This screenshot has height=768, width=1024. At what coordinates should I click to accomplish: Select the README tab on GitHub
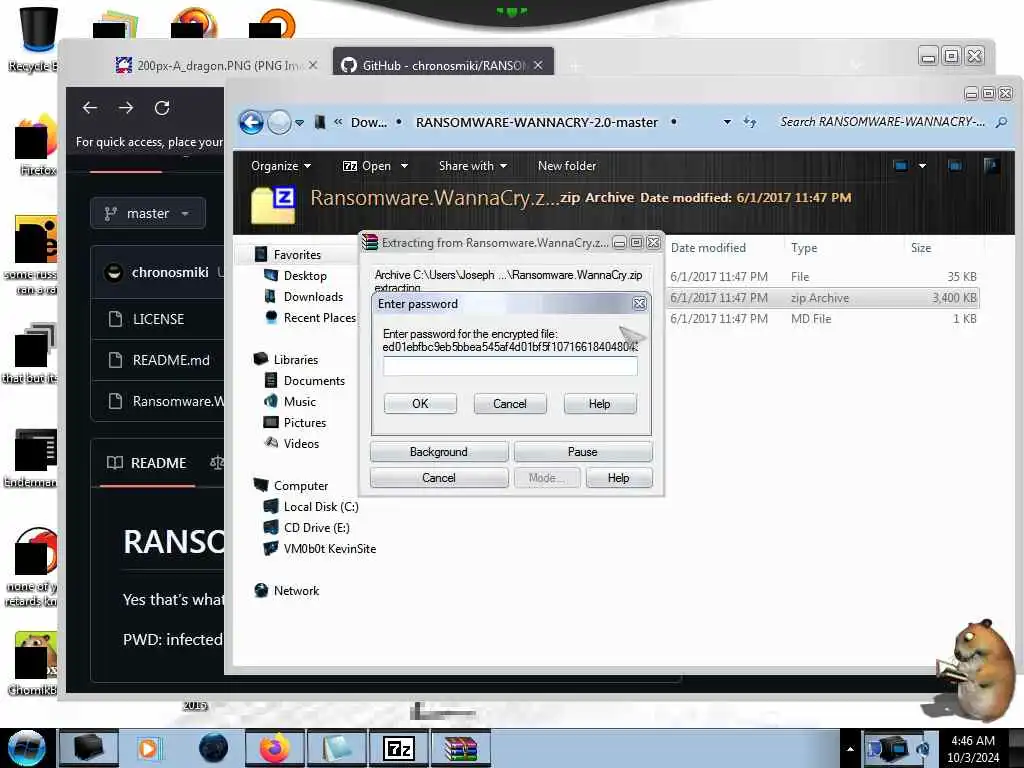pyautogui.click(x=148, y=463)
